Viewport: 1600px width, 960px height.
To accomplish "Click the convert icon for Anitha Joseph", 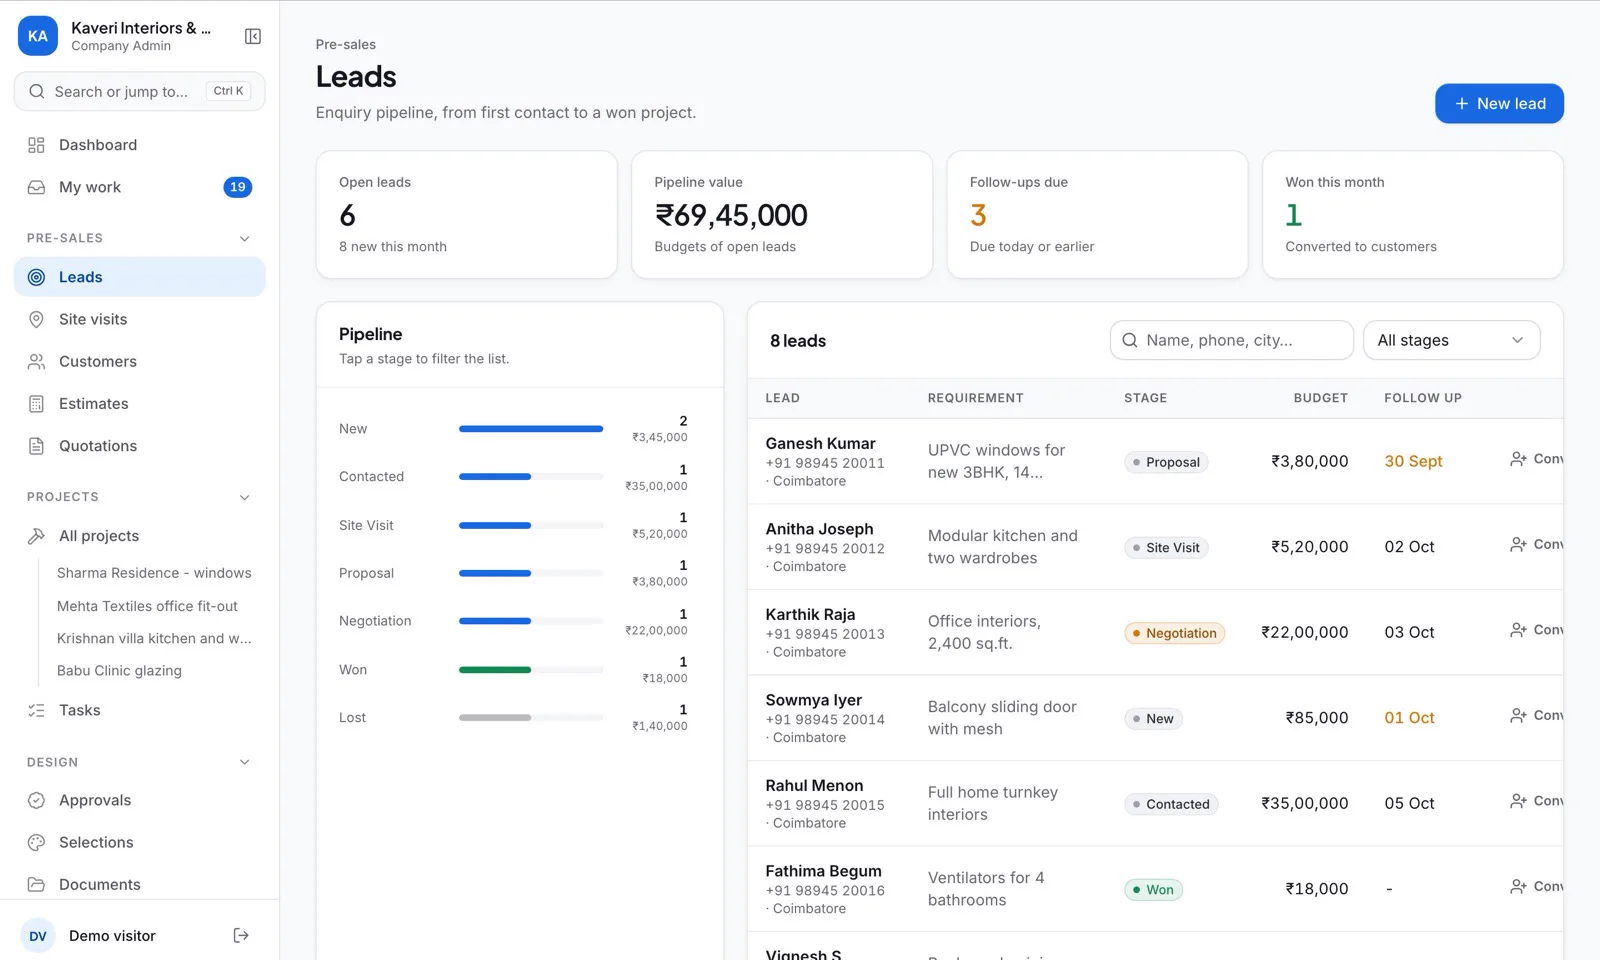I will tap(1518, 544).
